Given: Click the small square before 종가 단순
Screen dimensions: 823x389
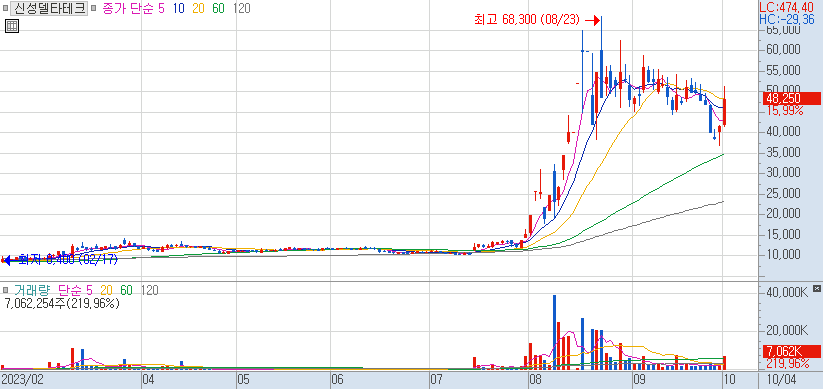Looking at the screenshot, I should [93, 8].
